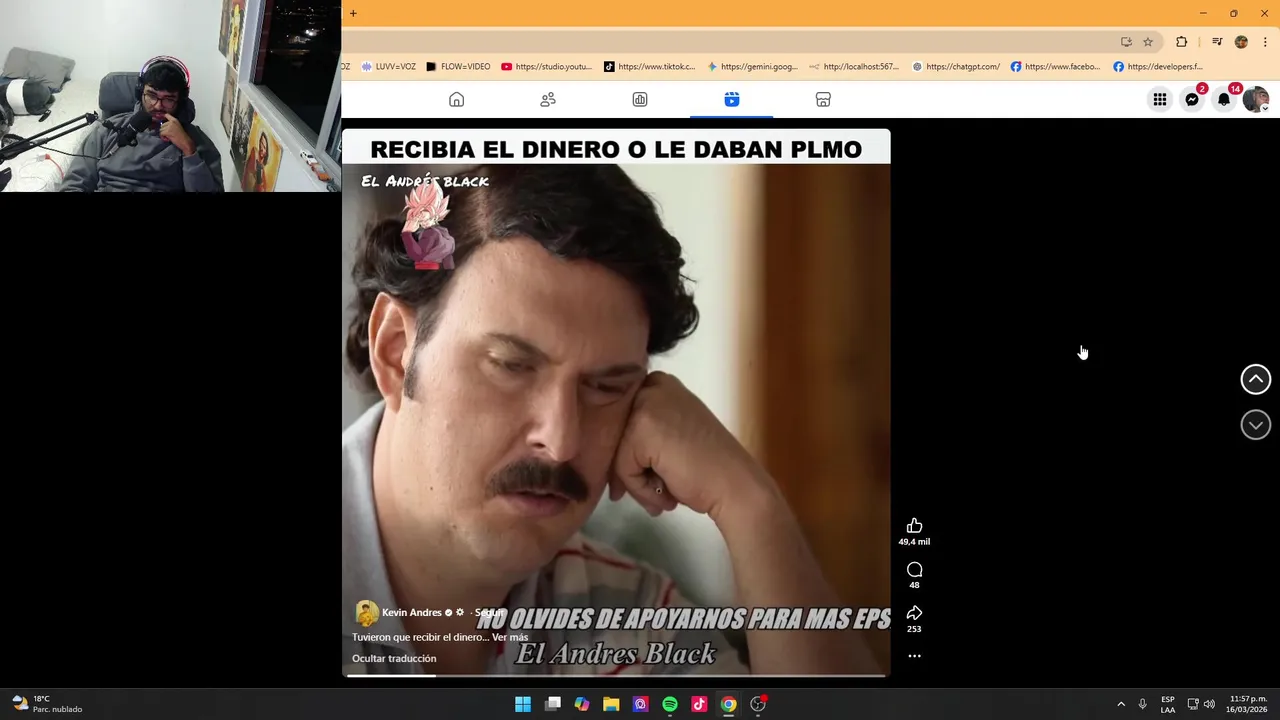The image size is (1280, 720).
Task: Open the LUVV=VOZ bookmark
Action: [388, 67]
